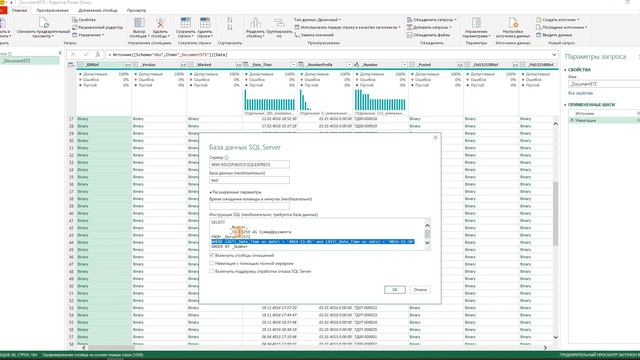Click the Group By (Группировать по) icon

click(x=280, y=23)
